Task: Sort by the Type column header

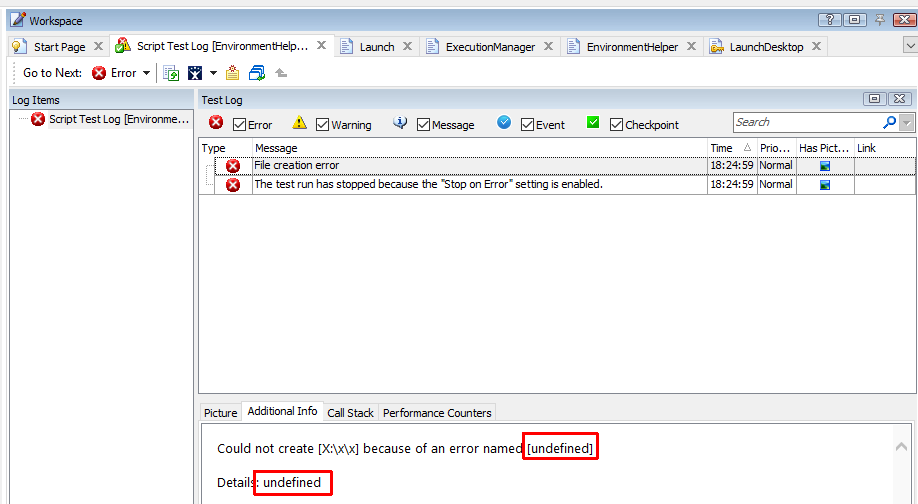Action: 225,148
